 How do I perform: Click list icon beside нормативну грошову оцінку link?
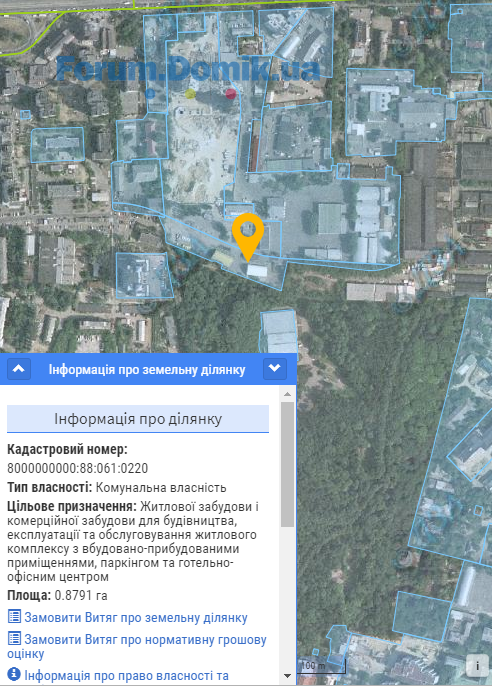pos(14,638)
